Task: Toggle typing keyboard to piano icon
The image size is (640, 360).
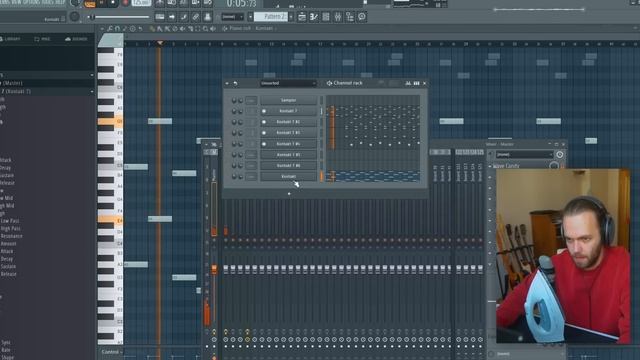Action: tap(160, 17)
